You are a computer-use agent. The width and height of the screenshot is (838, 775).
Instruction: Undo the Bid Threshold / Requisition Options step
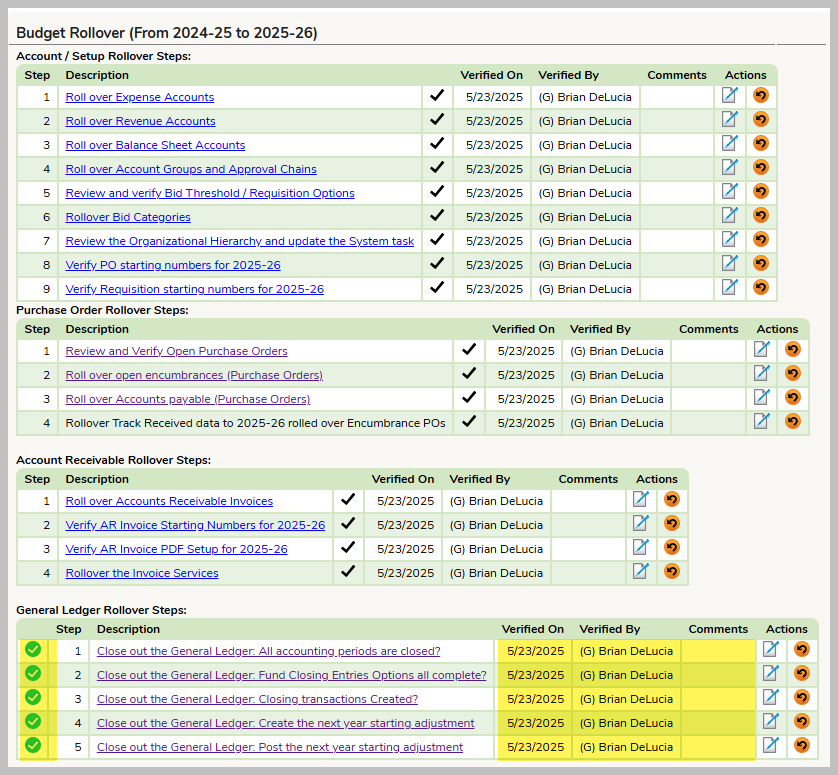click(761, 192)
